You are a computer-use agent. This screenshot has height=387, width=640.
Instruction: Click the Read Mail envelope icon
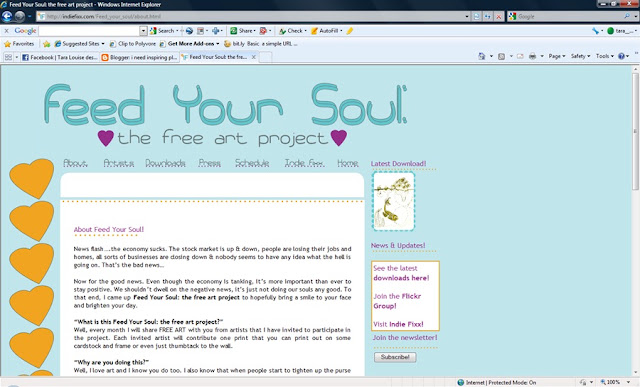coord(520,56)
